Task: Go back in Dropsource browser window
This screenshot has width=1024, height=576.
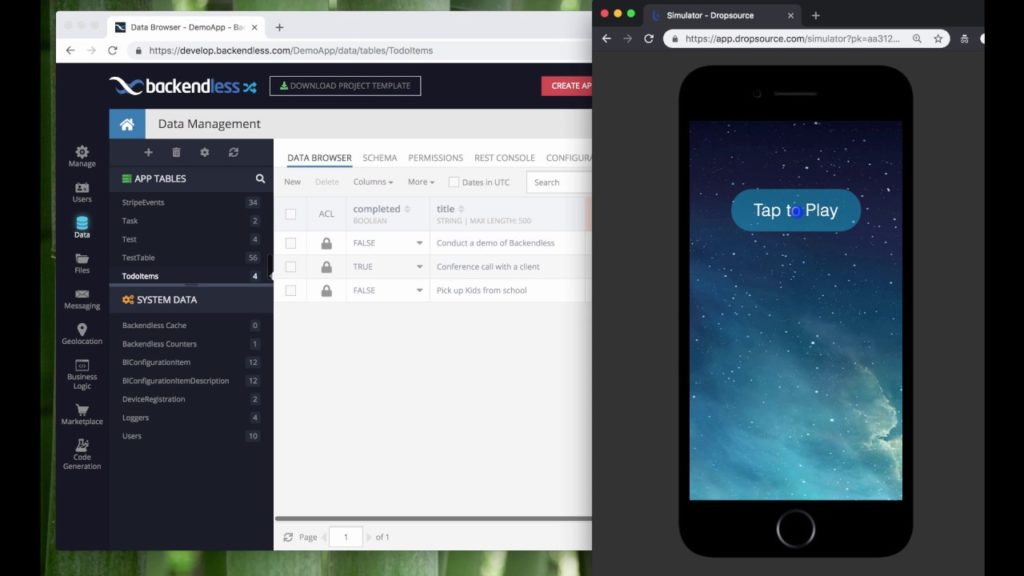Action: point(606,39)
